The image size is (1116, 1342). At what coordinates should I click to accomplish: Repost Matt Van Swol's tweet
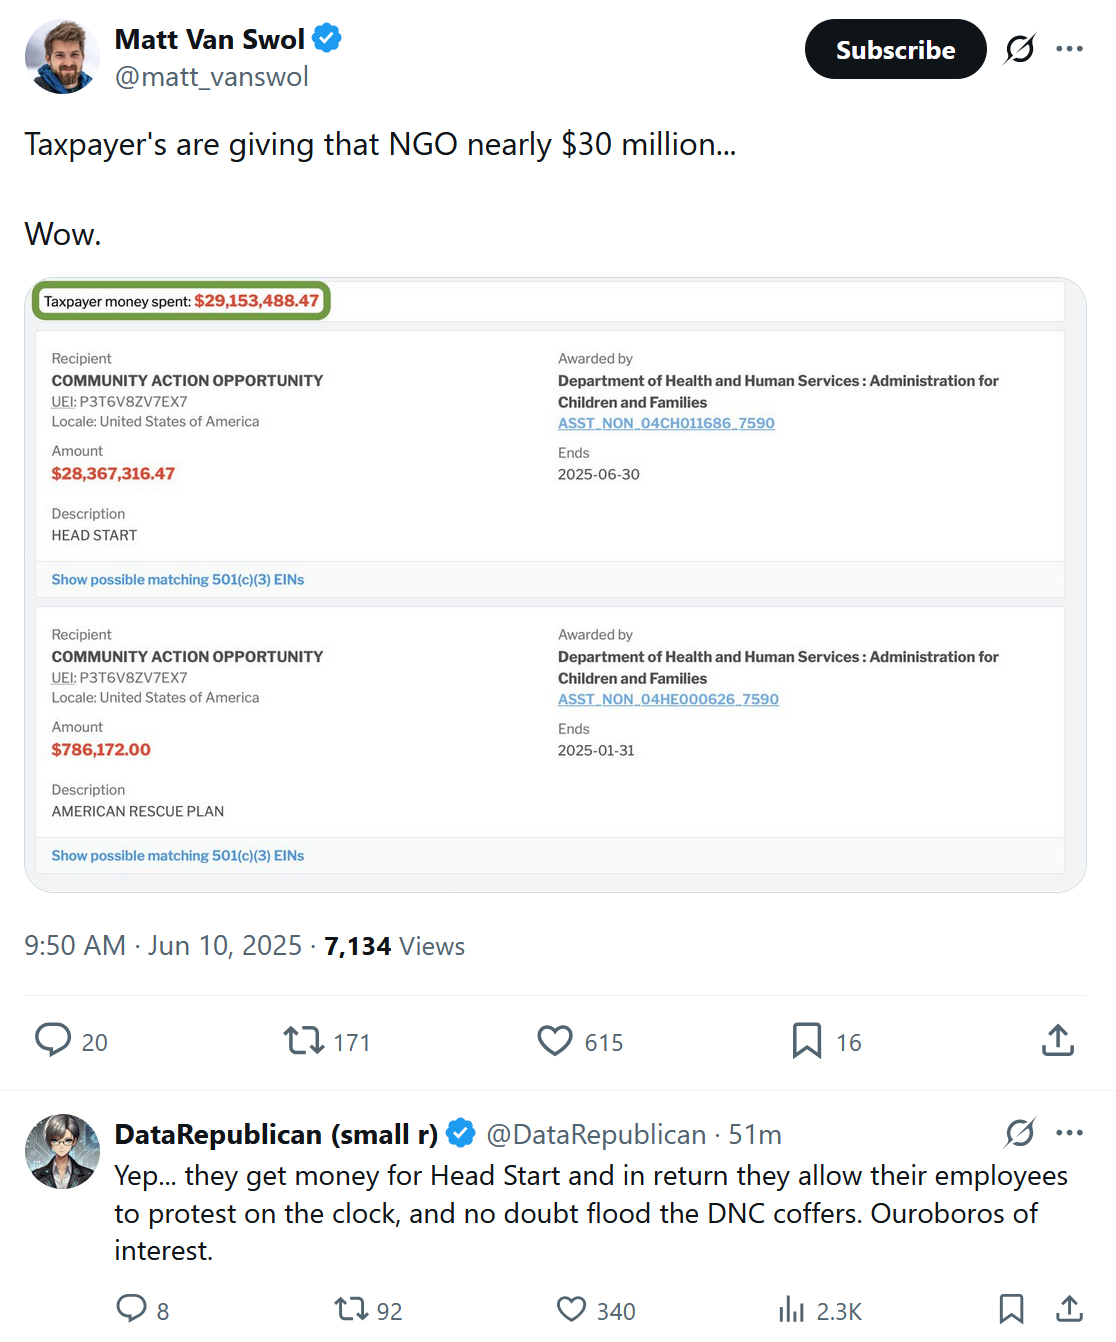pyautogui.click(x=304, y=1041)
